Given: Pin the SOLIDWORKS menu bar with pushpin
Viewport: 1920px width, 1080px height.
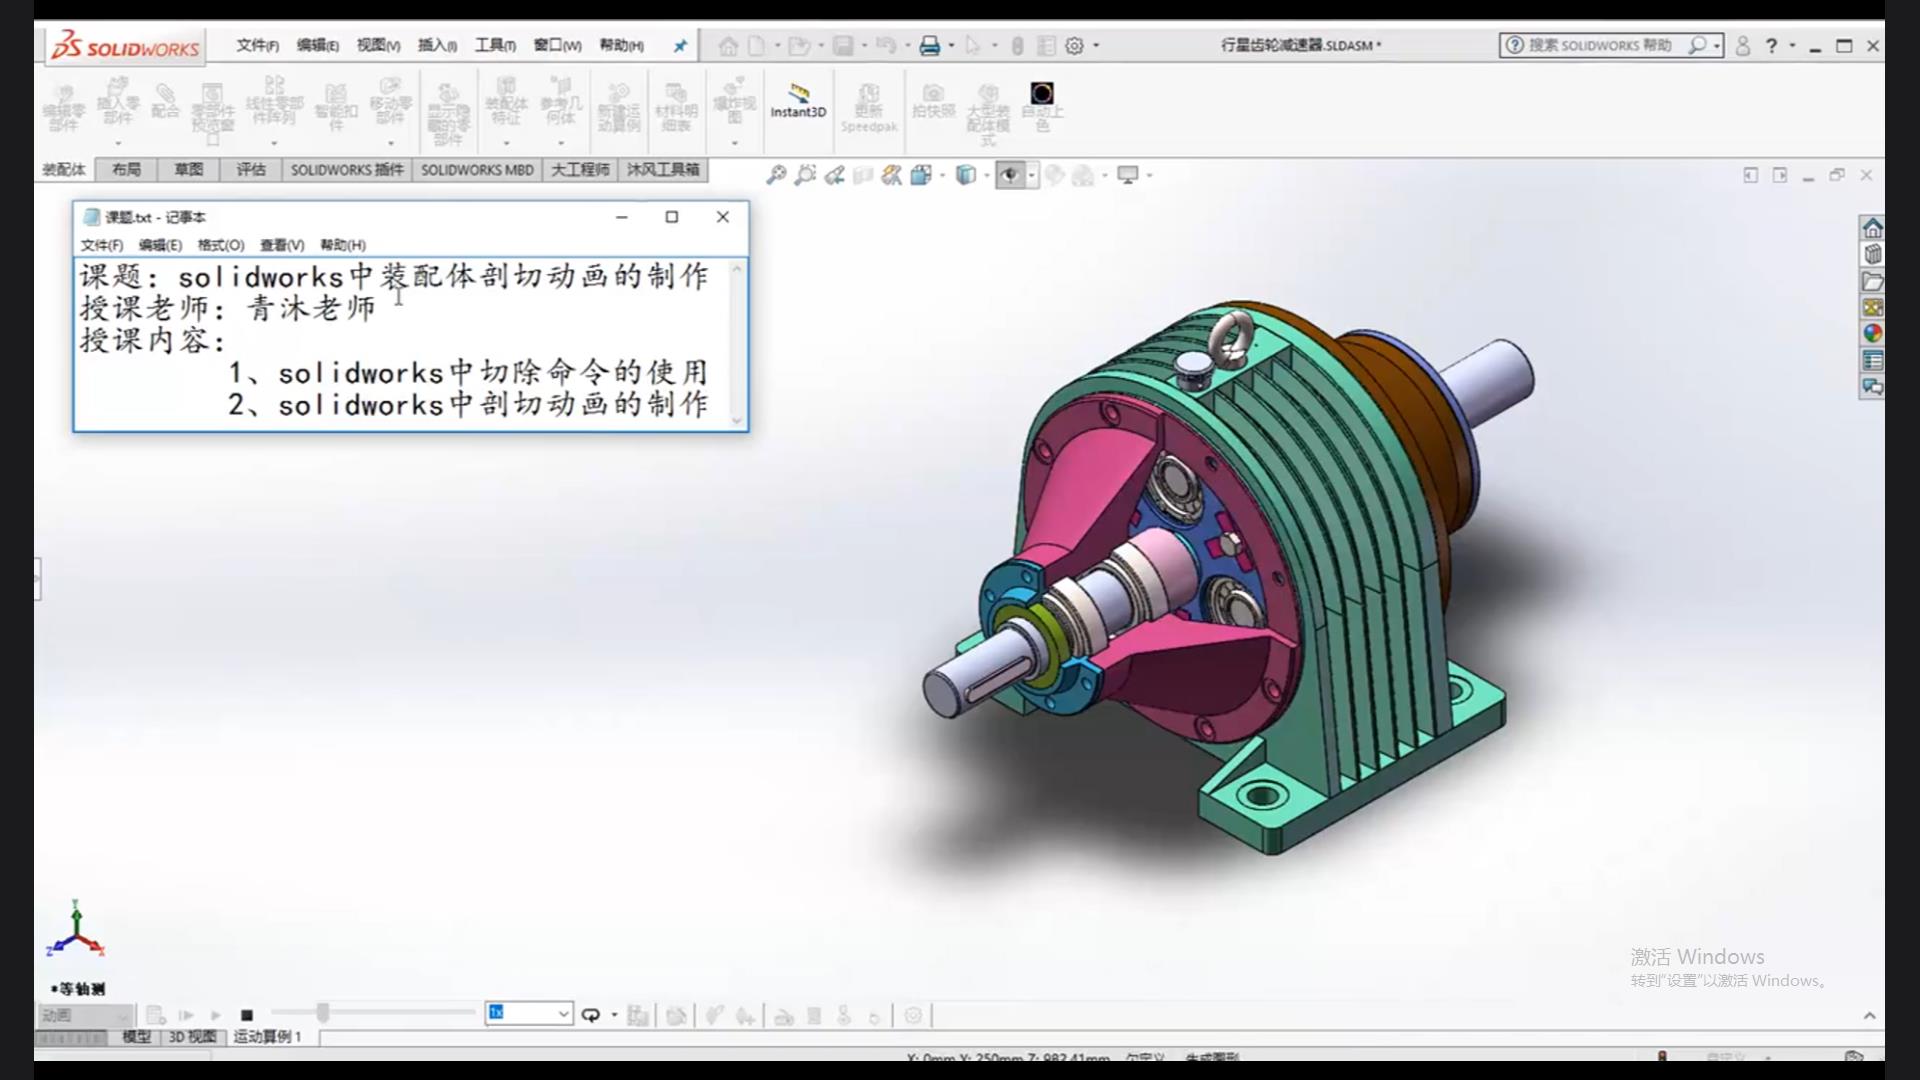Looking at the screenshot, I should tap(680, 46).
